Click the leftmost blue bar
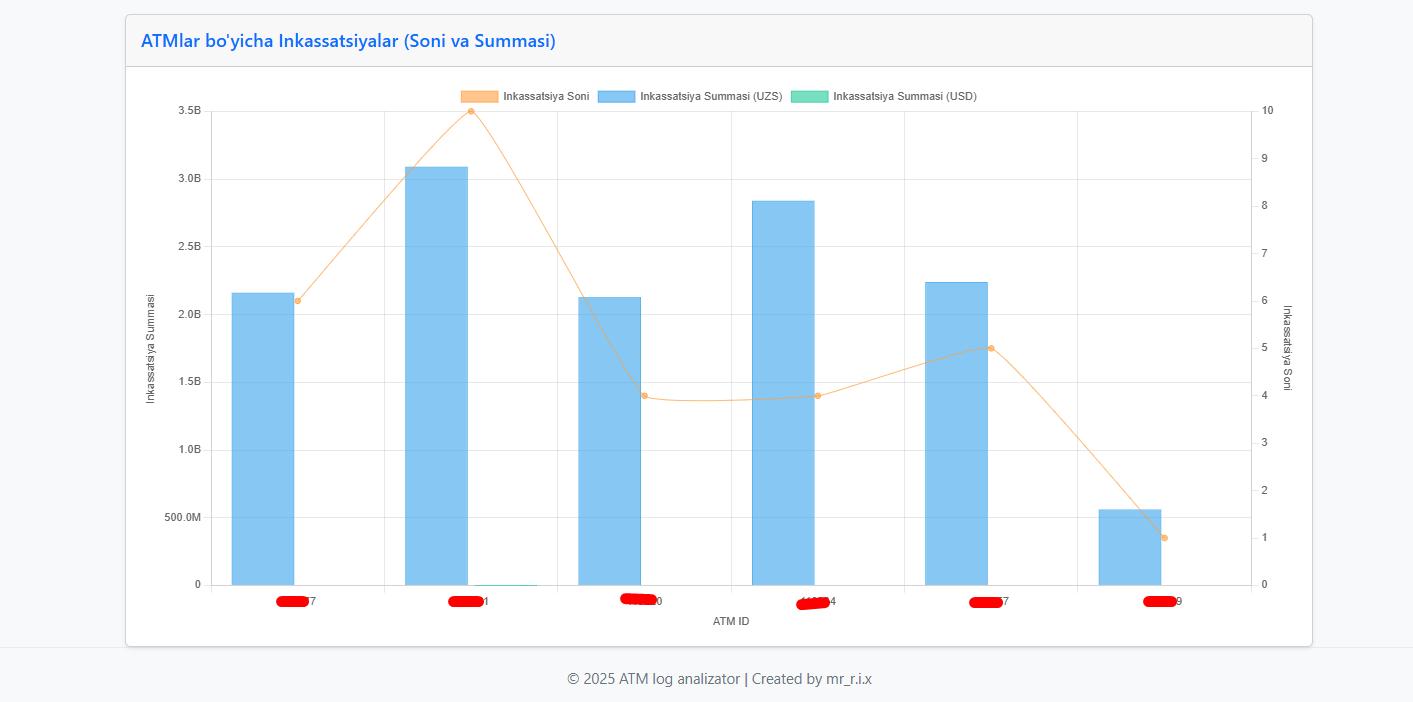1413x702 pixels. tap(263, 438)
